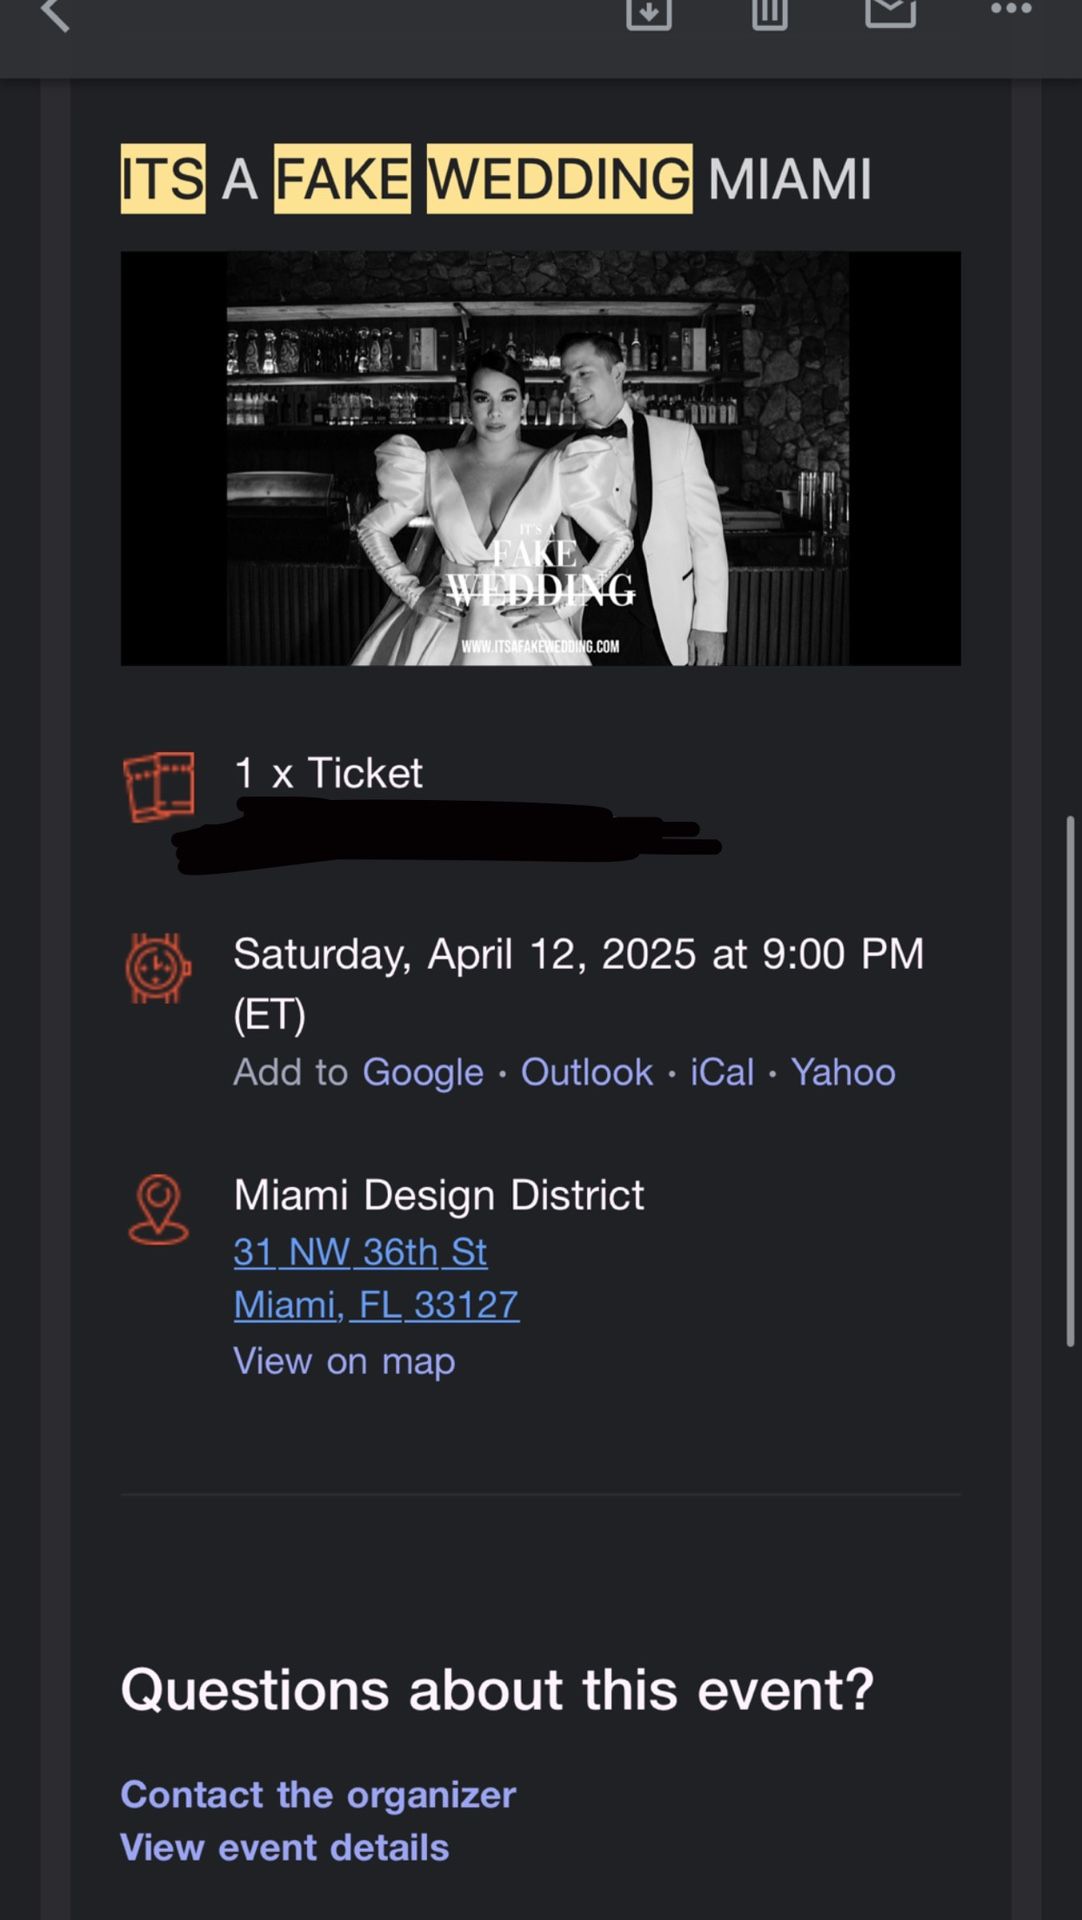Screen dimensions: 1082x1920
Task: Tap the orange map pin icon
Action: point(158,1209)
